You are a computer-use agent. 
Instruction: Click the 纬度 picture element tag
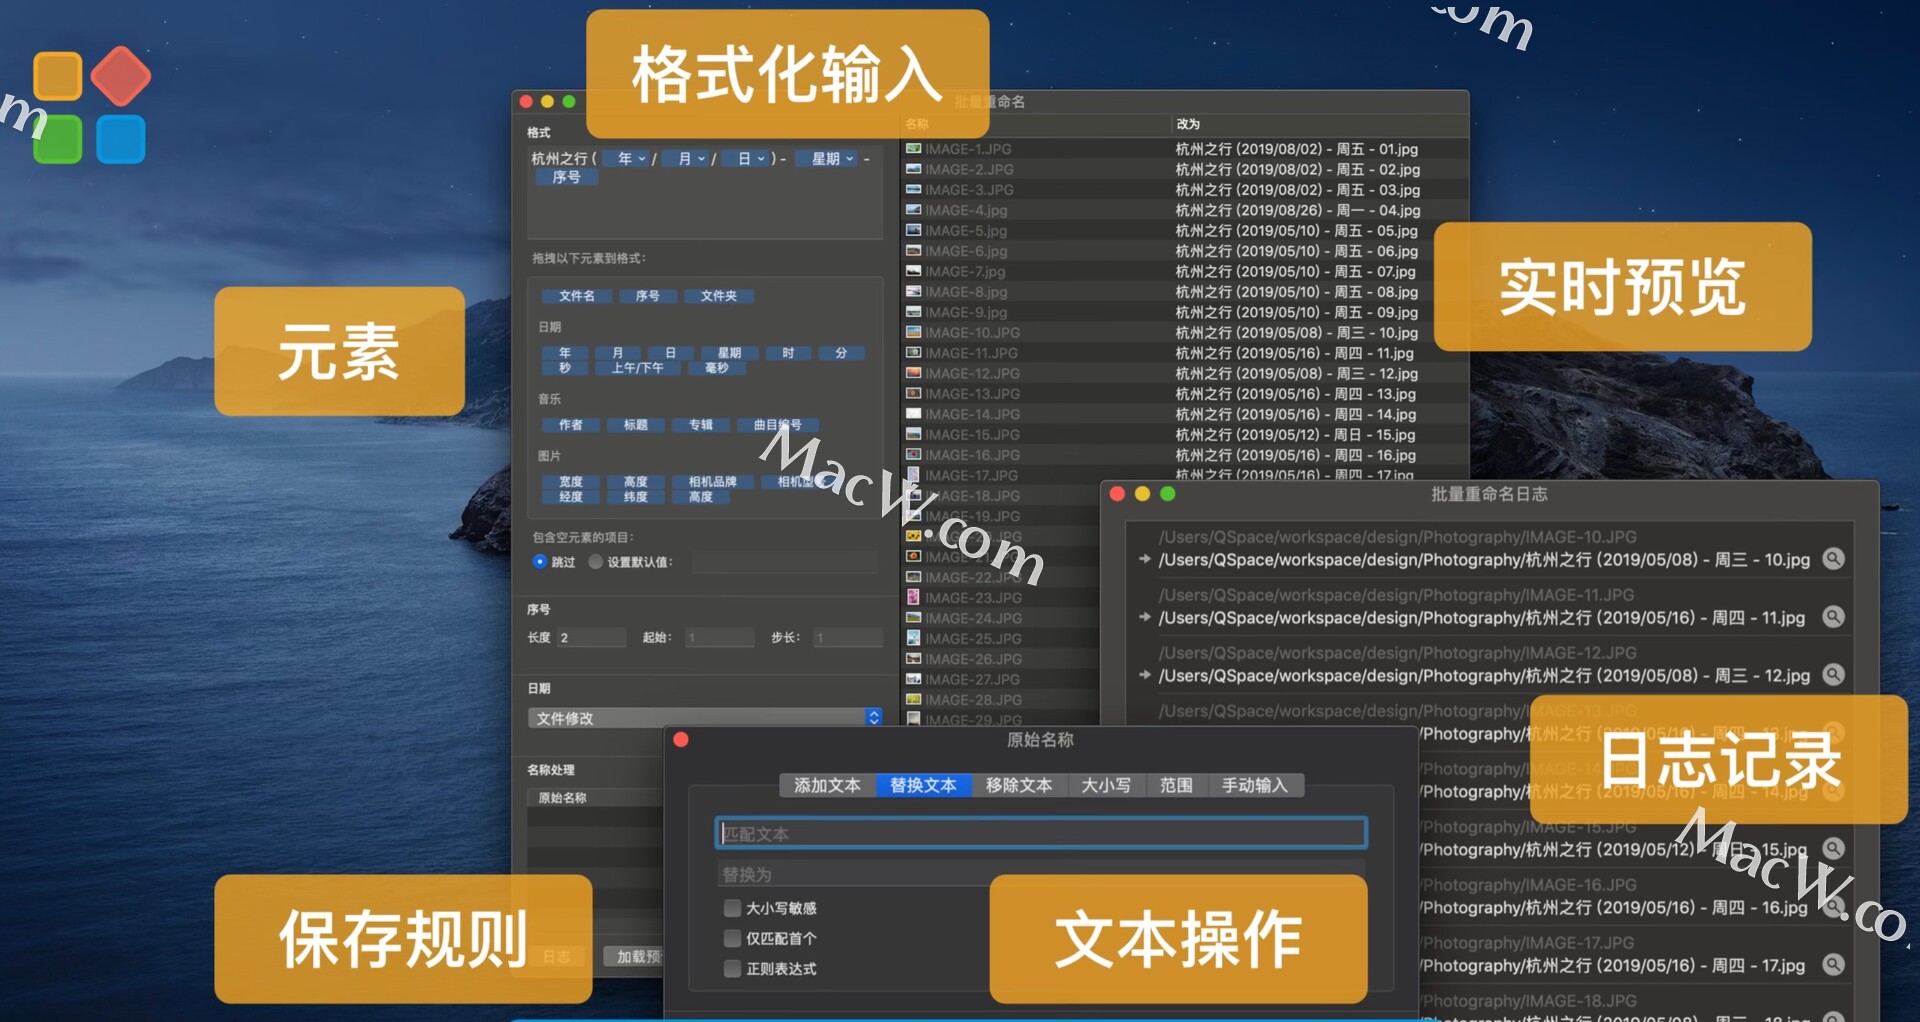coord(636,497)
